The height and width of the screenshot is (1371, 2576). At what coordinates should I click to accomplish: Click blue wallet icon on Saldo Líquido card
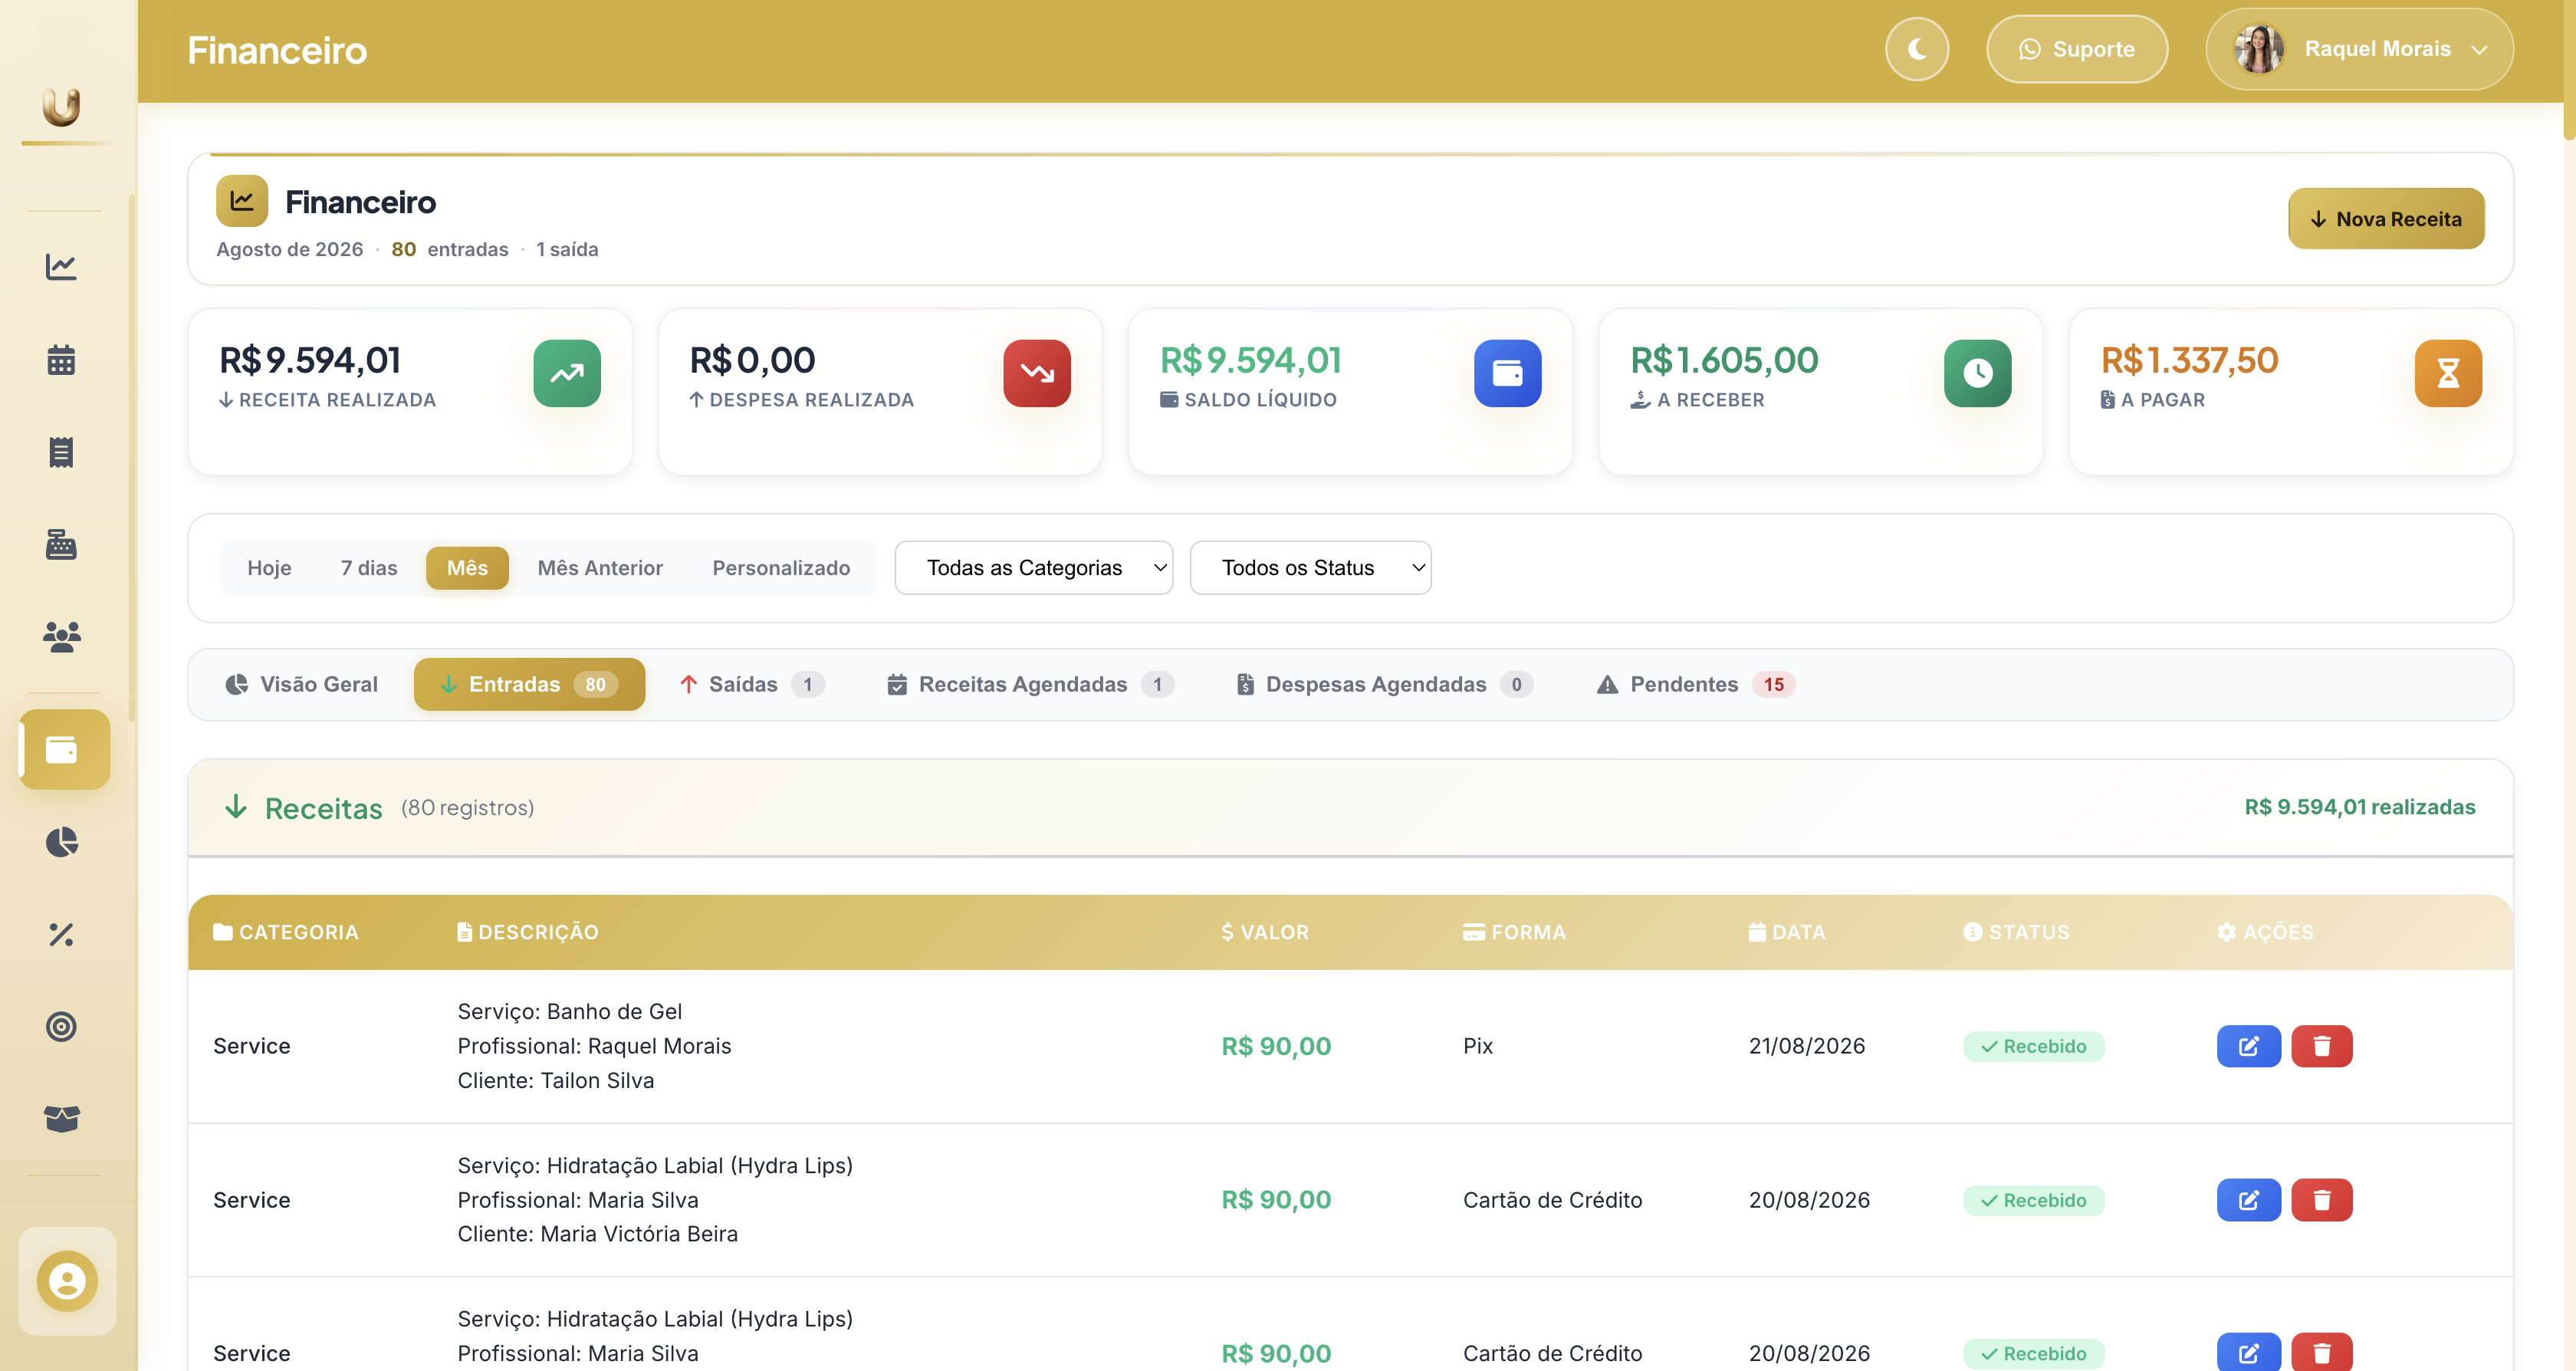1507,373
